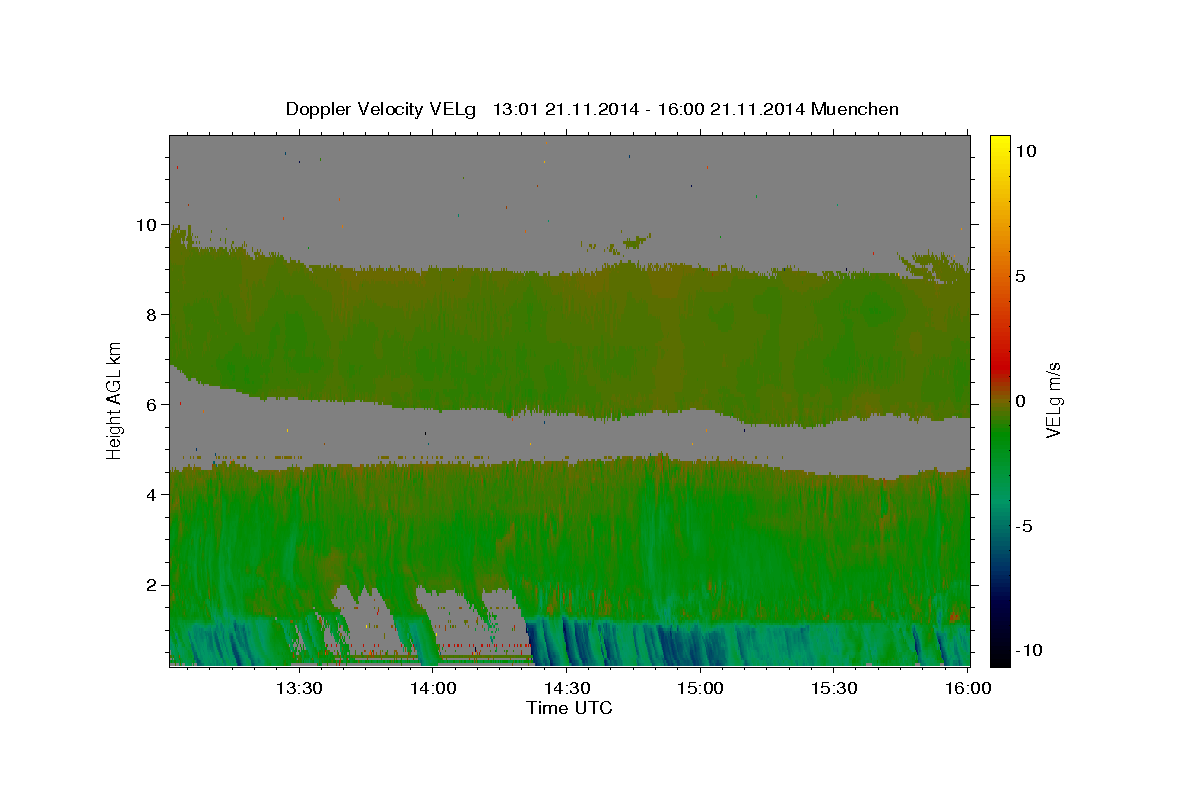Click the gray cloud-free gap near 5 km
The width and height of the screenshot is (1200, 800).
click(570, 437)
